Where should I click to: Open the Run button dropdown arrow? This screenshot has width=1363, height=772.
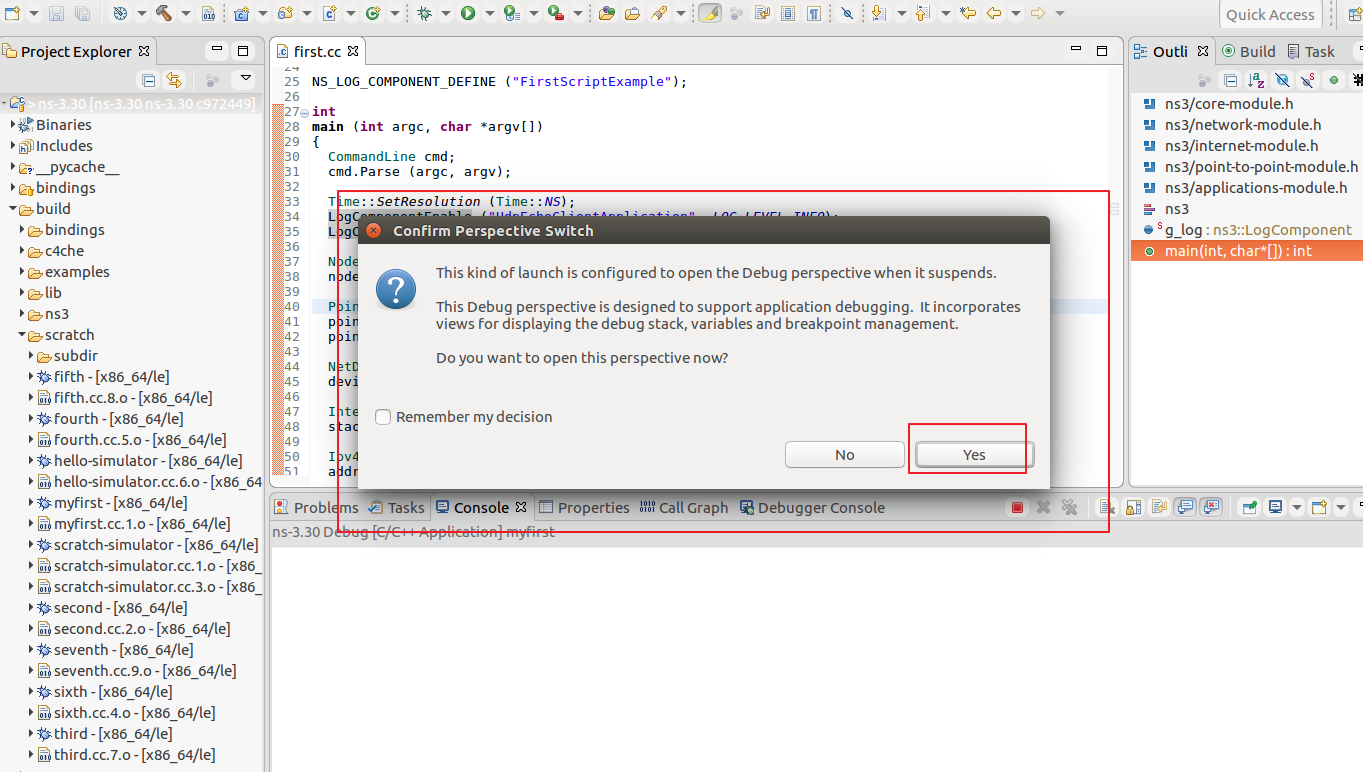tap(490, 14)
